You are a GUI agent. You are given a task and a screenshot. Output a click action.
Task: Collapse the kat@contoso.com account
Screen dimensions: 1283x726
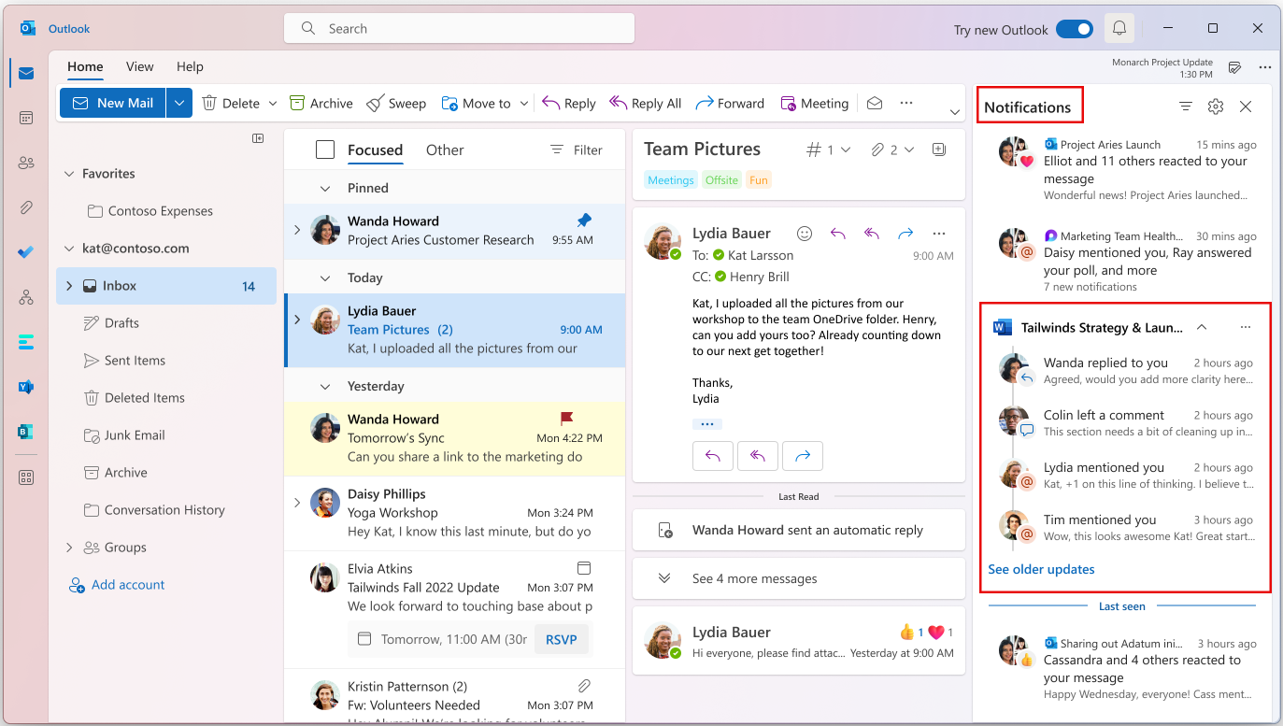click(x=69, y=248)
